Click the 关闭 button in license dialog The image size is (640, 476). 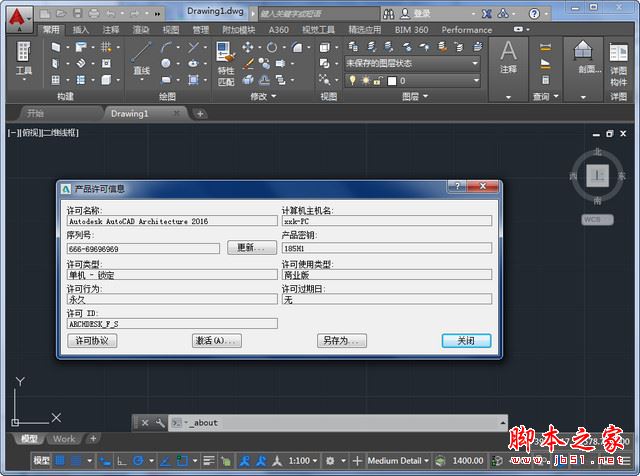point(466,341)
